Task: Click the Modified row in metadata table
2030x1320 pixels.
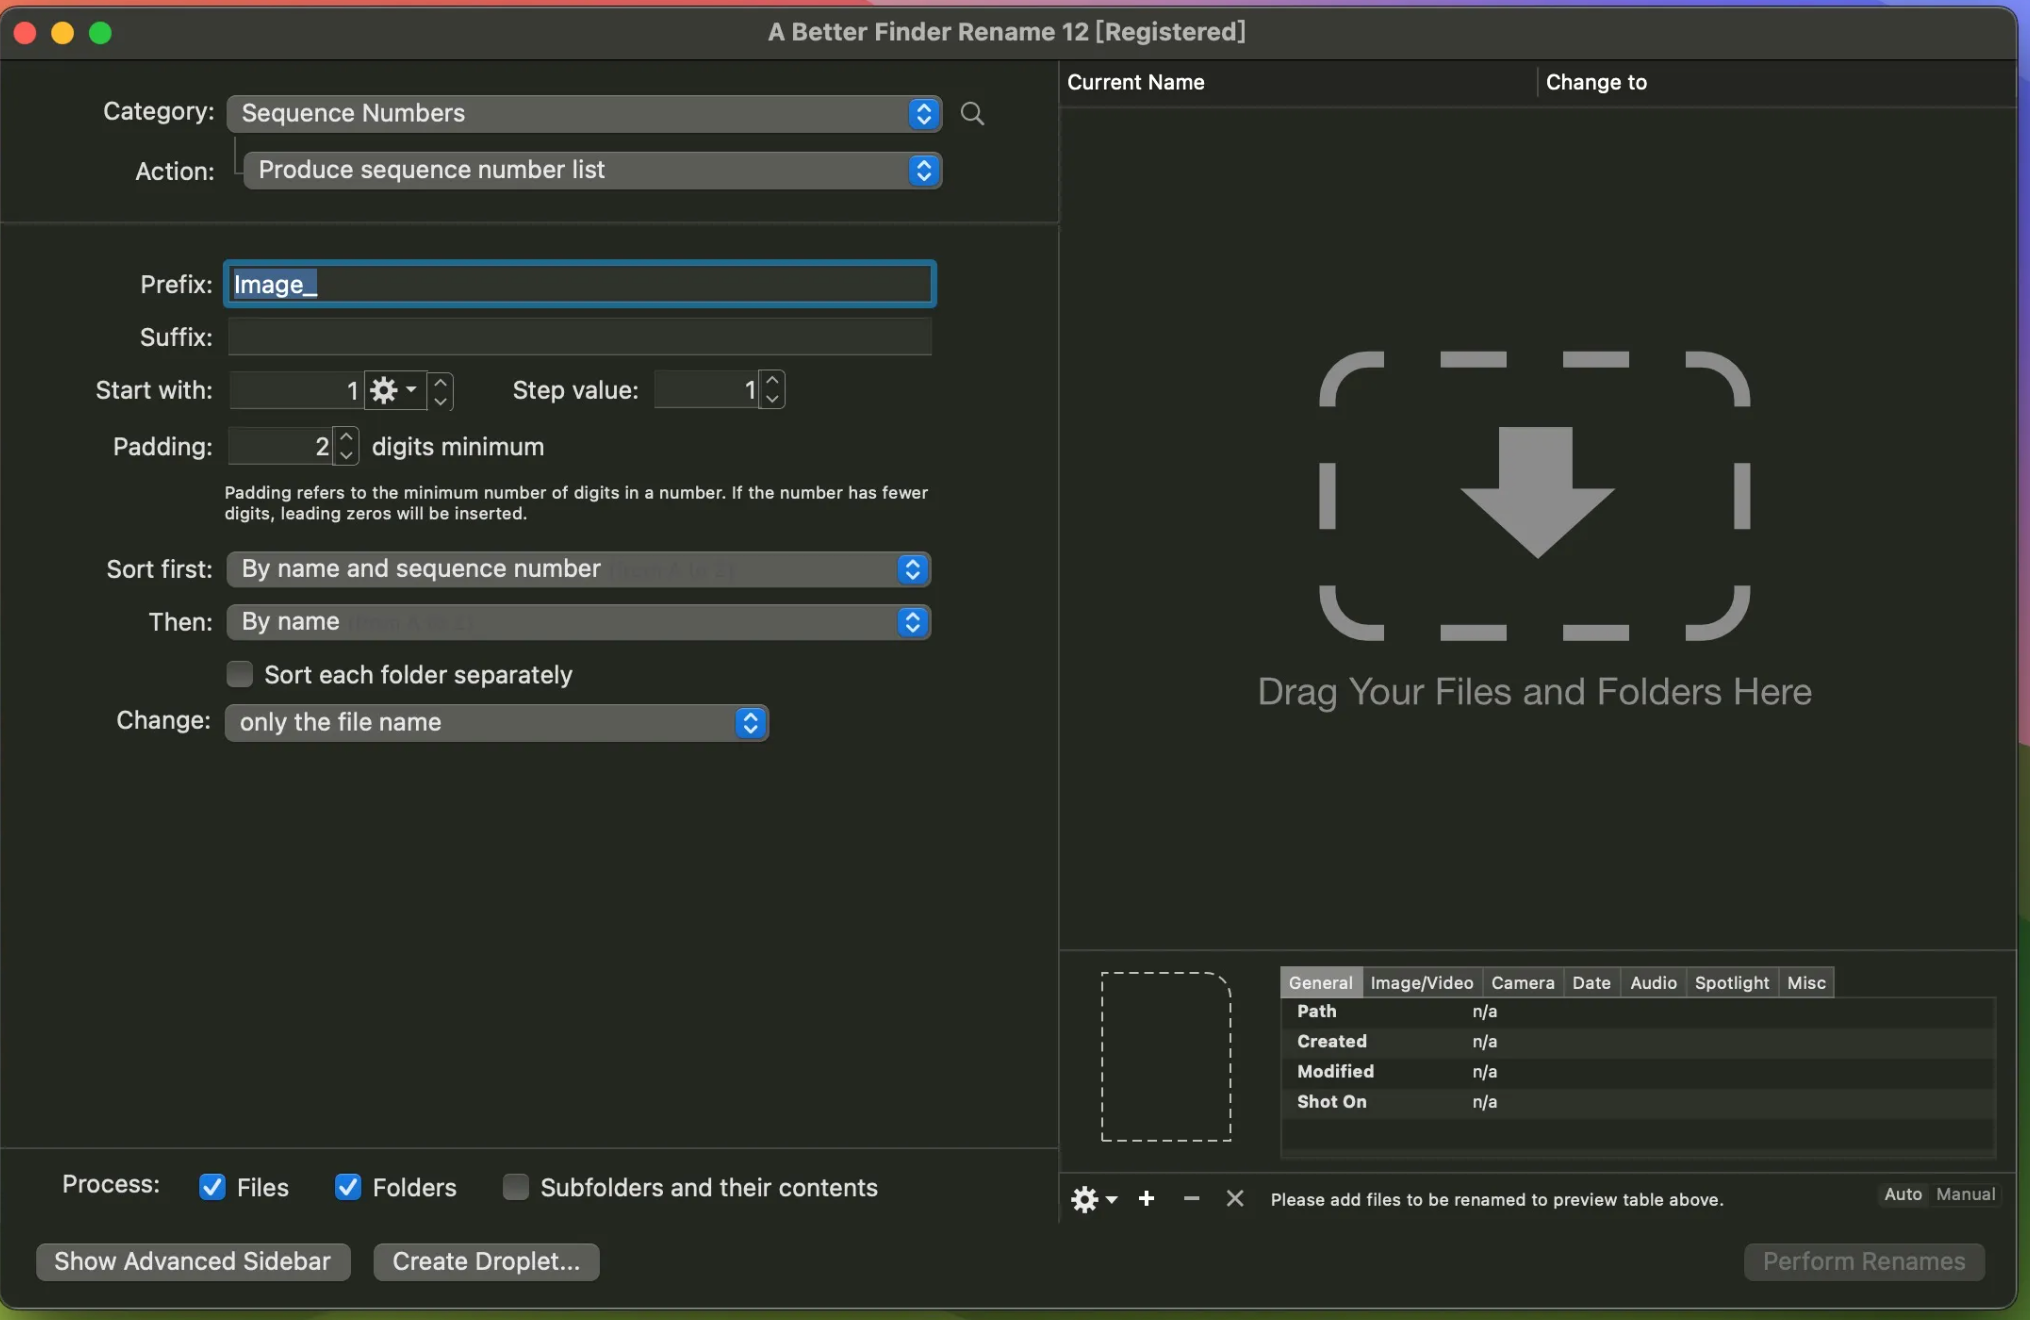Action: point(1638,1072)
